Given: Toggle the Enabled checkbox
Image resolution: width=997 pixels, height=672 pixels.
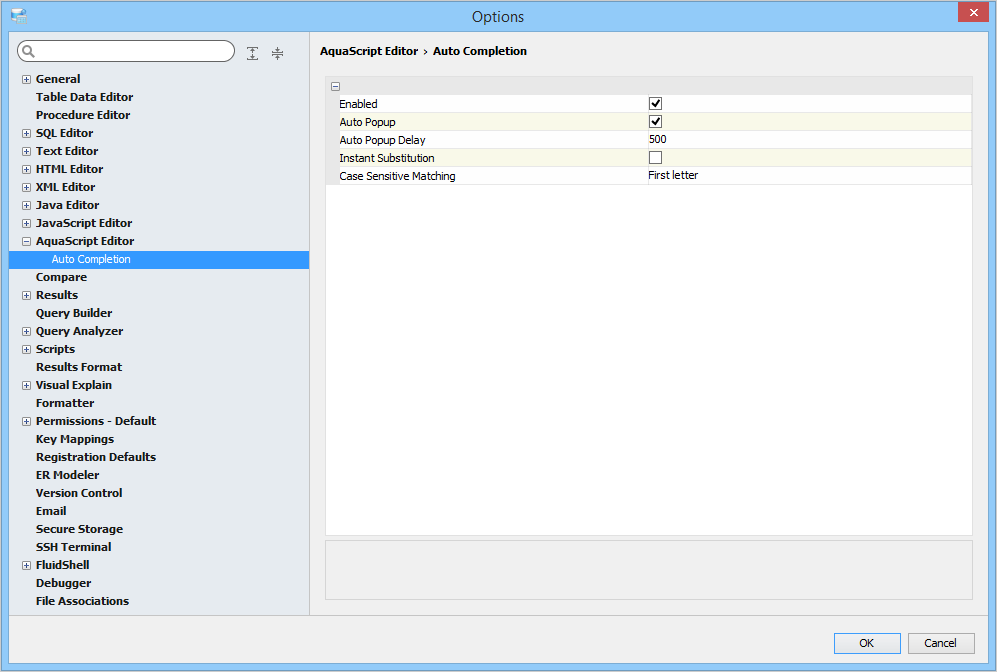Looking at the screenshot, I should point(655,104).
